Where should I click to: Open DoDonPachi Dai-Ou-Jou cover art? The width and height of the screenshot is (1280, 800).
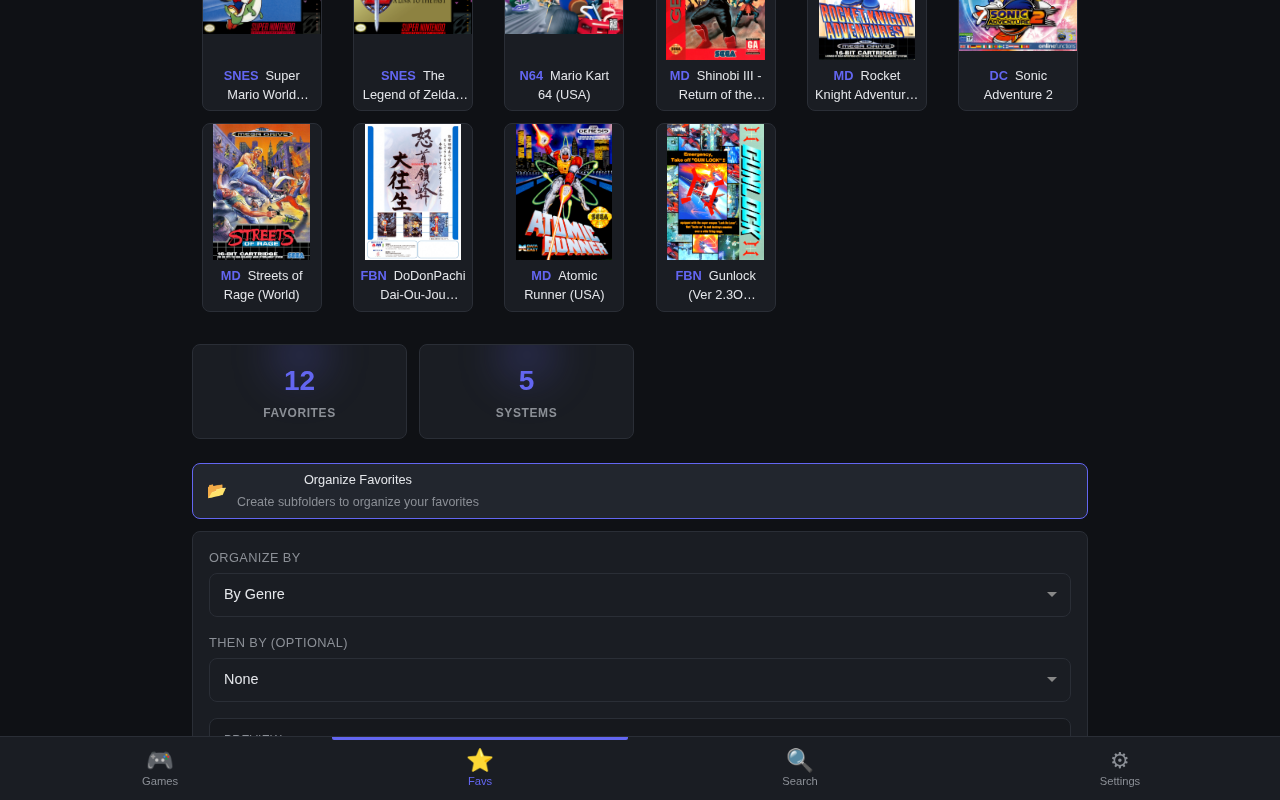[x=413, y=192]
